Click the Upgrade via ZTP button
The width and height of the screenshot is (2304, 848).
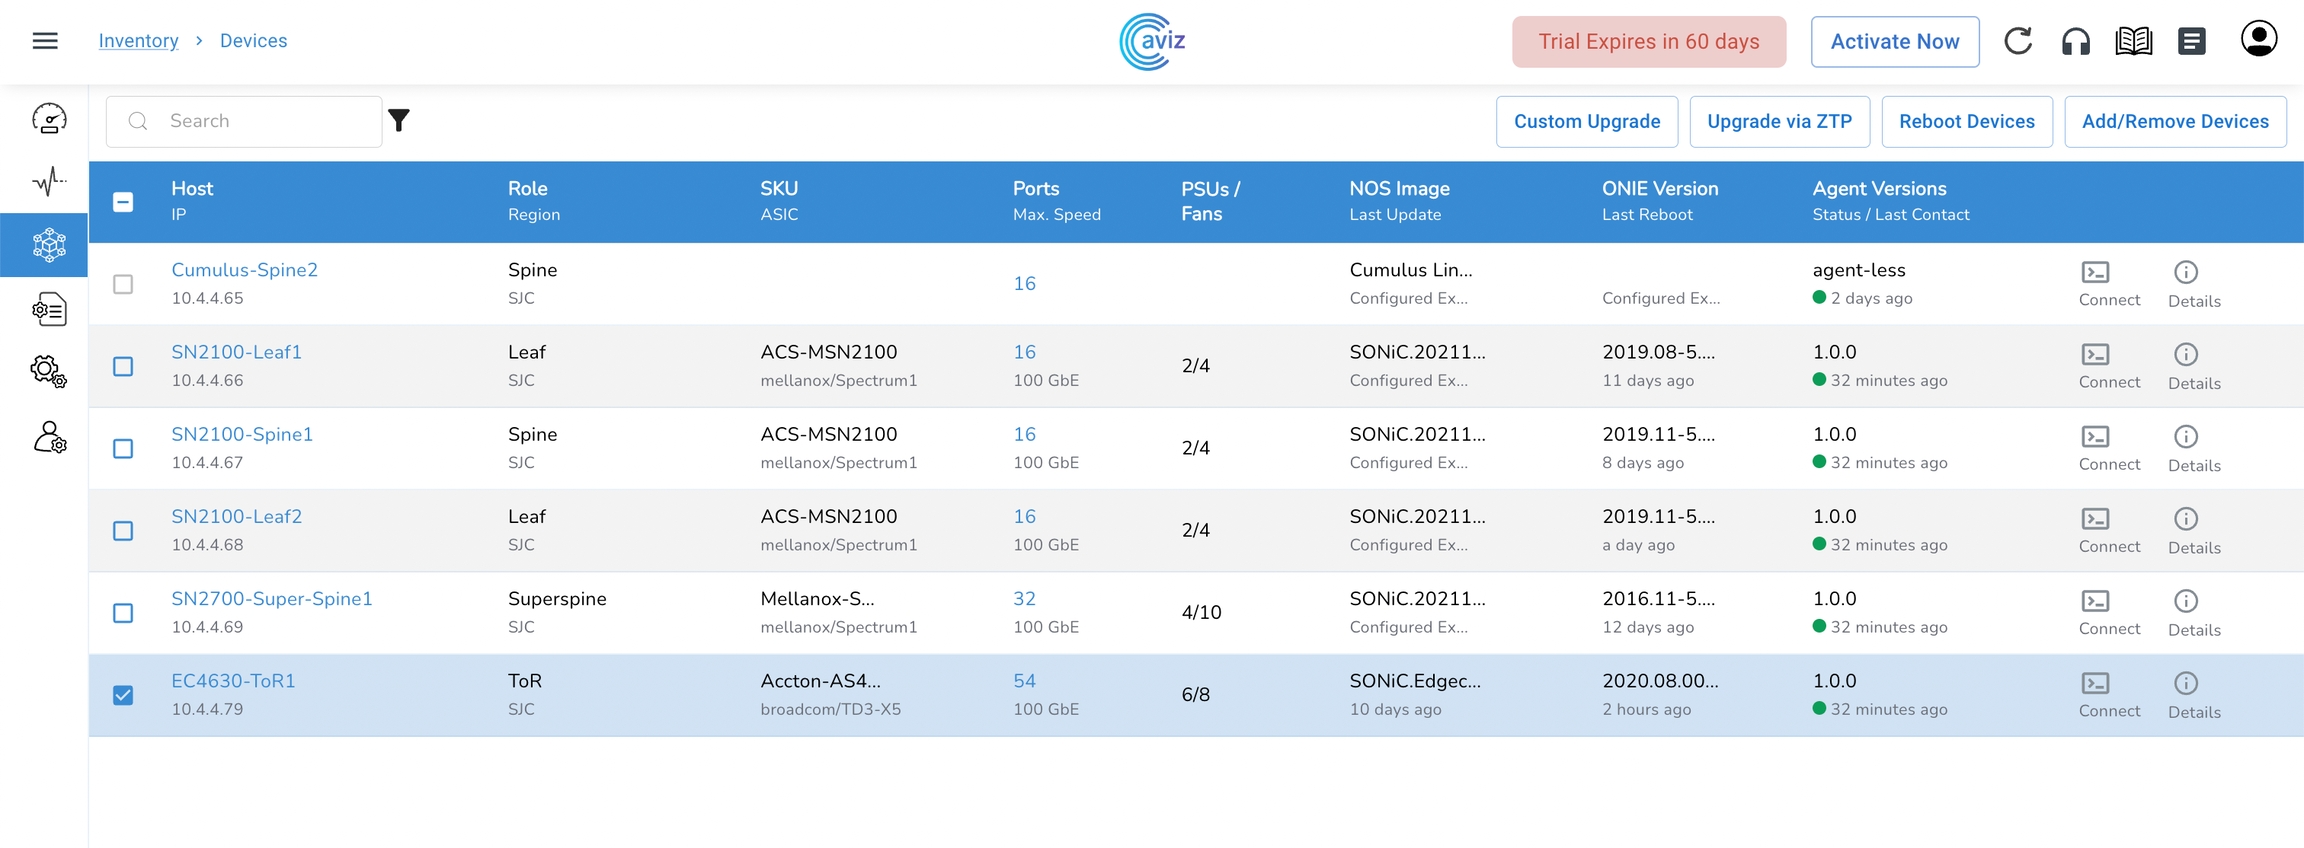pos(1779,122)
